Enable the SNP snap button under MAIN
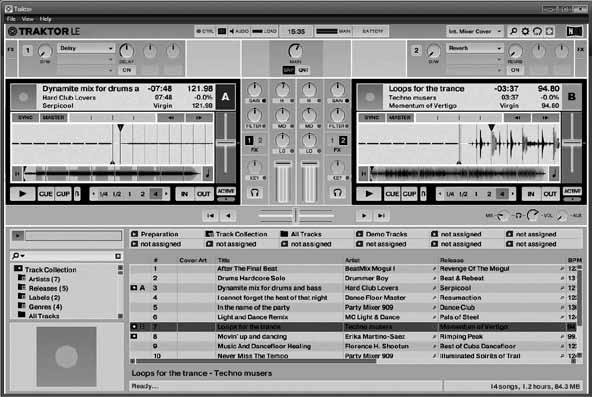The image size is (592, 397). click(288, 70)
